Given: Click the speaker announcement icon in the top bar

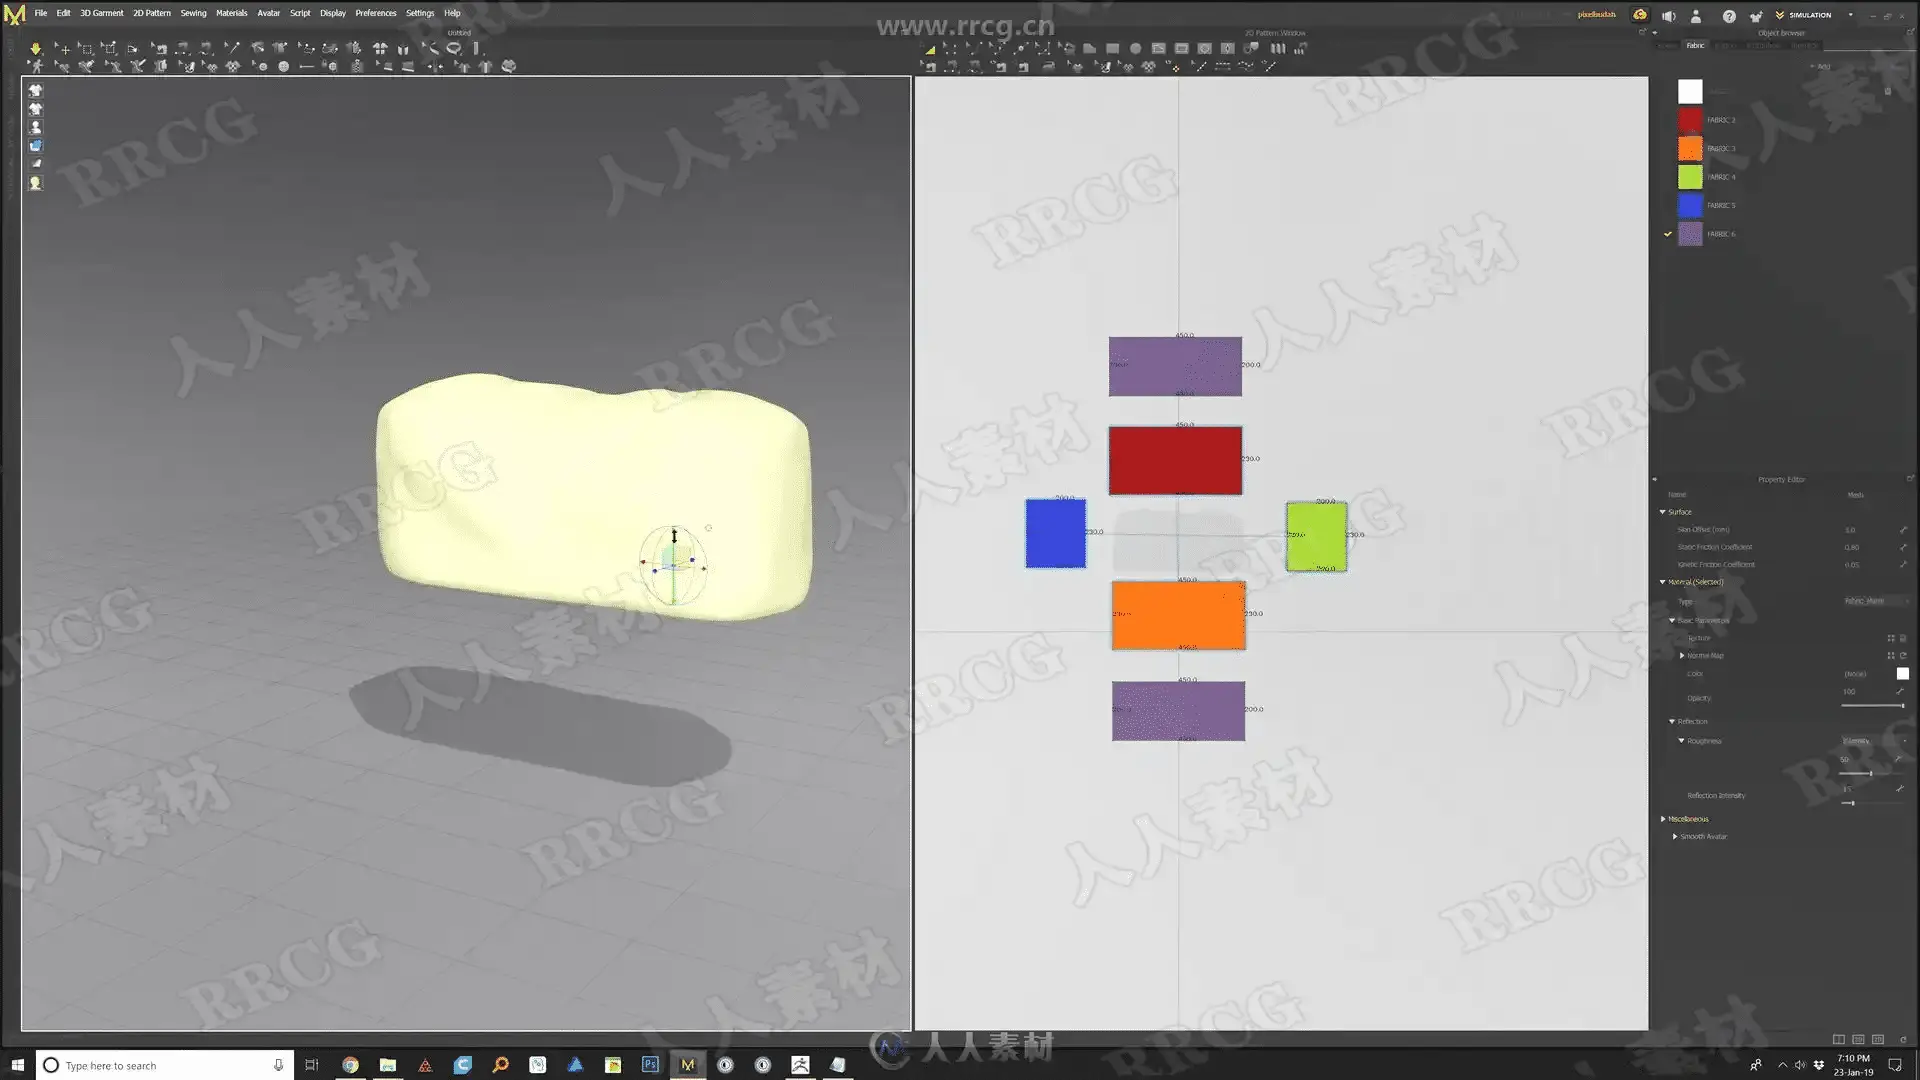Looking at the screenshot, I should pyautogui.click(x=1668, y=16).
